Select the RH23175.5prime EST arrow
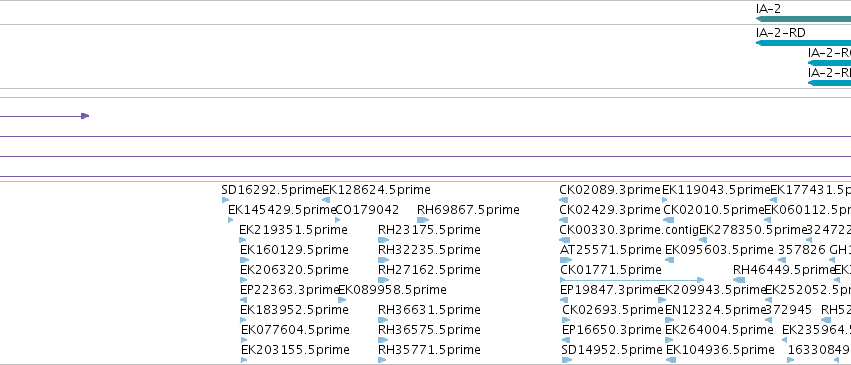851x365 pixels. [384, 240]
